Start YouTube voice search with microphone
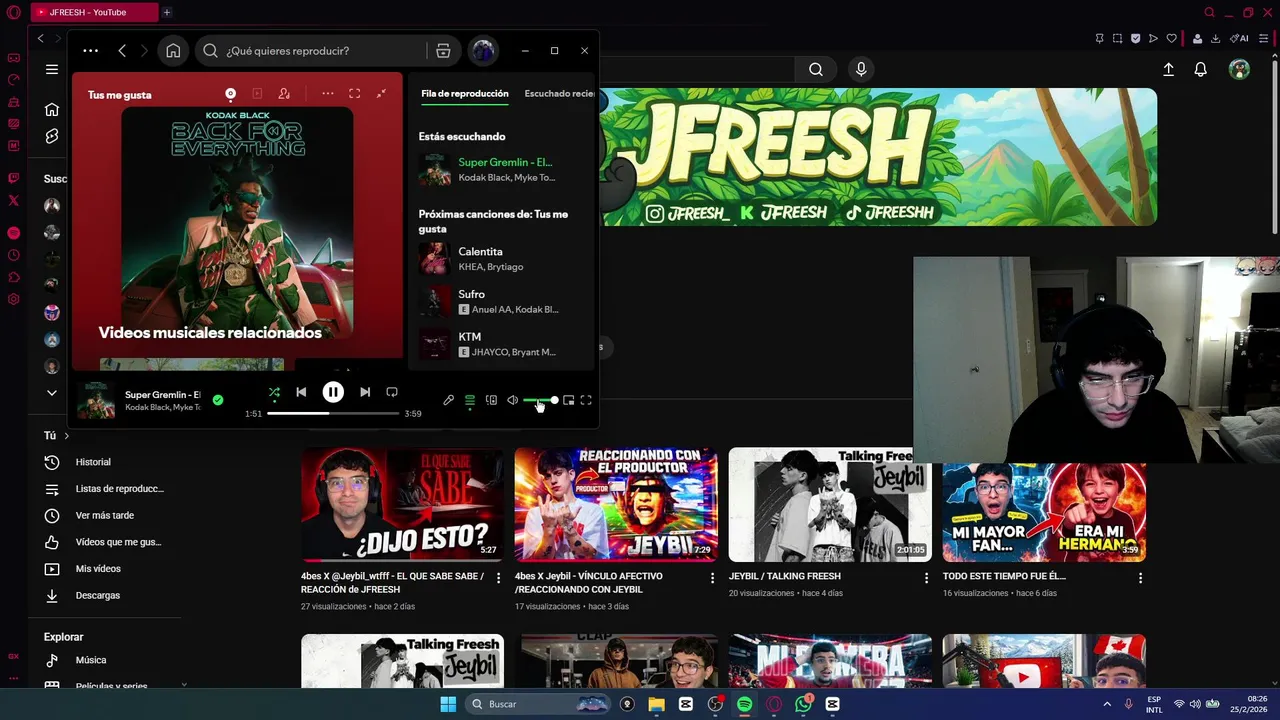The image size is (1280, 720). (861, 69)
